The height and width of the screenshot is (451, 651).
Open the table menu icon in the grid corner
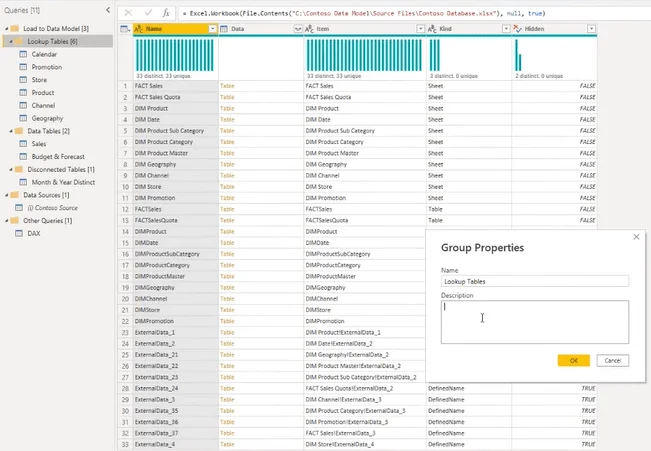pyautogui.click(x=125, y=29)
